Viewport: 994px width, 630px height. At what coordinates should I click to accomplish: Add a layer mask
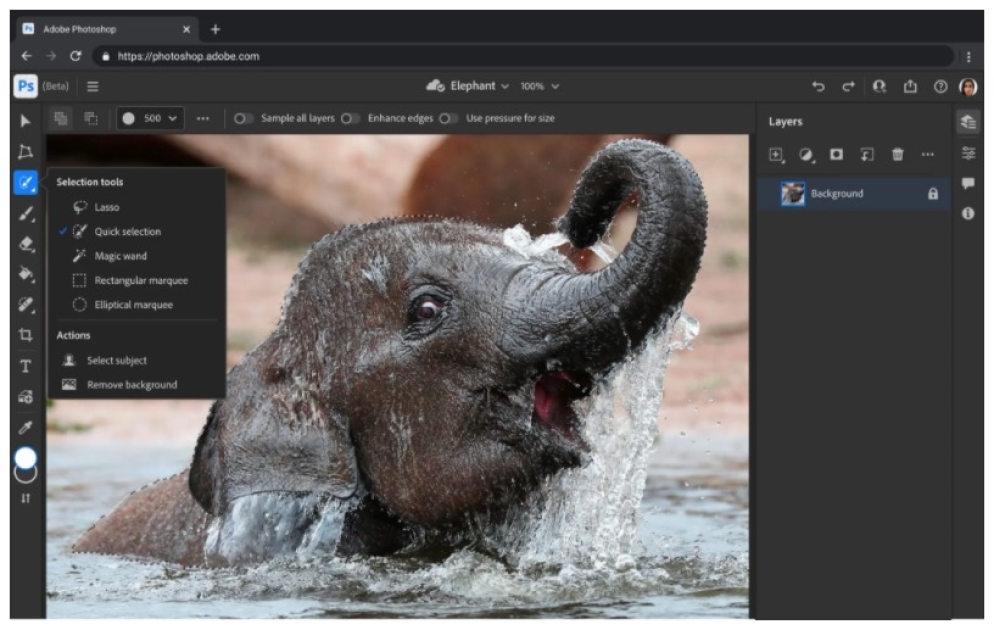[837, 154]
